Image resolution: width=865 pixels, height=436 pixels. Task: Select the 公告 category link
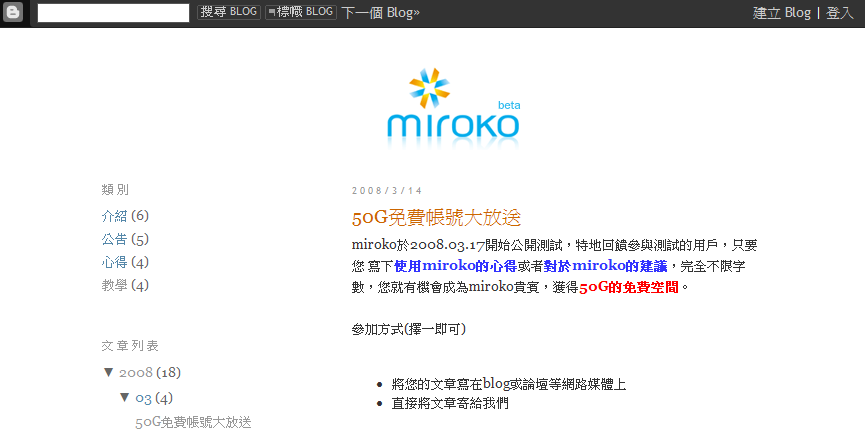coord(114,239)
